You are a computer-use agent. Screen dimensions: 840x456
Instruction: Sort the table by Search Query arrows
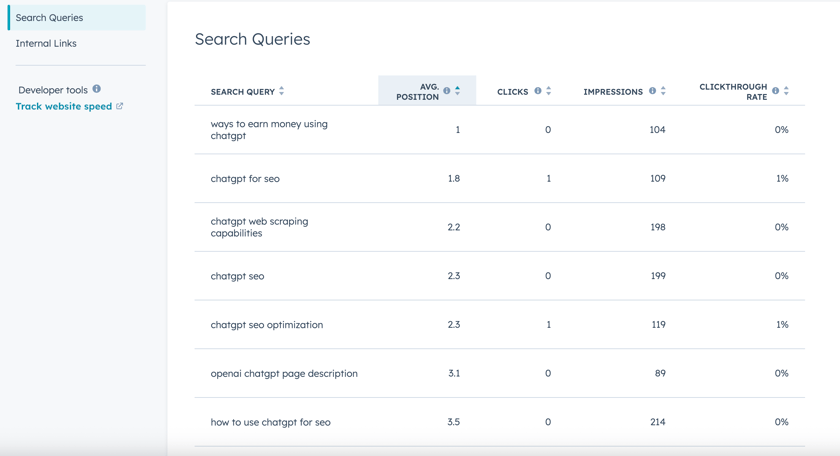click(x=282, y=91)
